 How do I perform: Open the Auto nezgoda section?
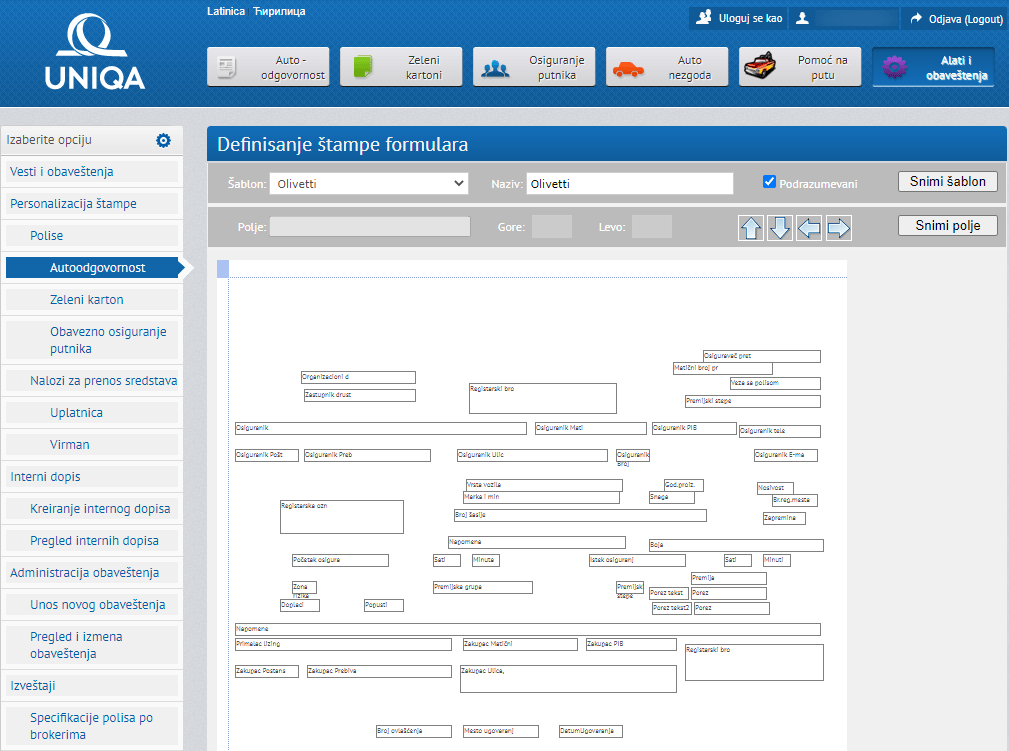pyautogui.click(x=666, y=67)
